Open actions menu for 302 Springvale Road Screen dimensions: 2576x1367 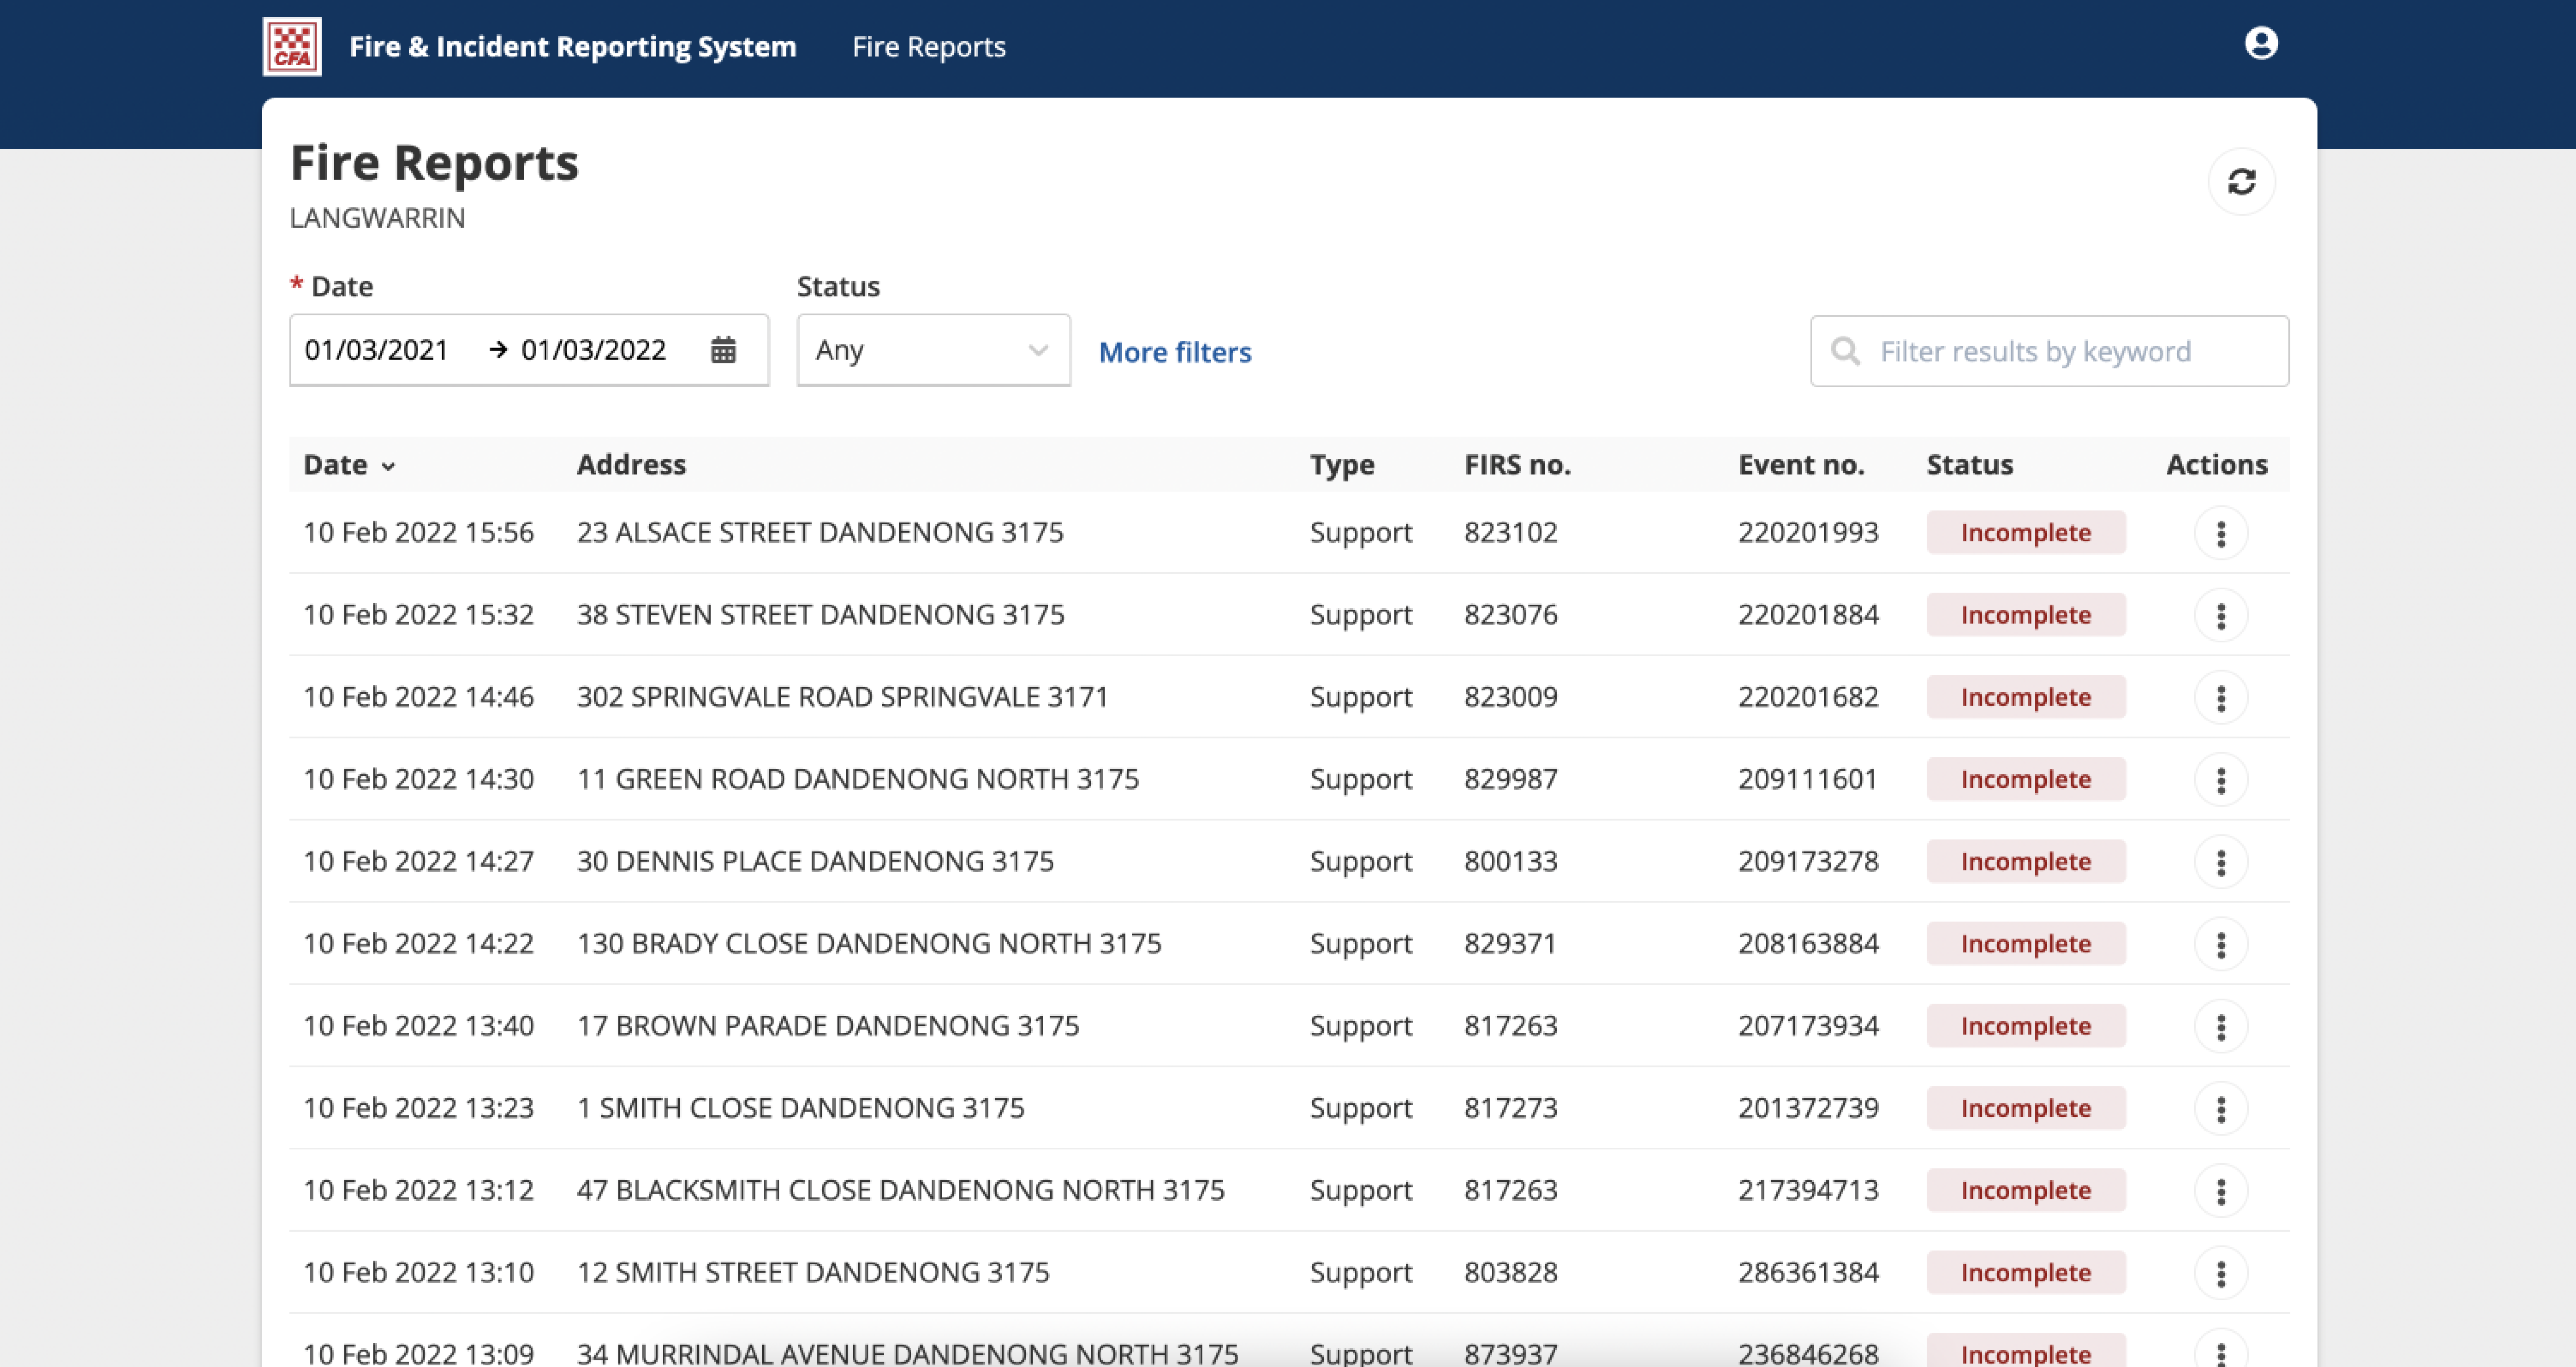(x=2220, y=697)
